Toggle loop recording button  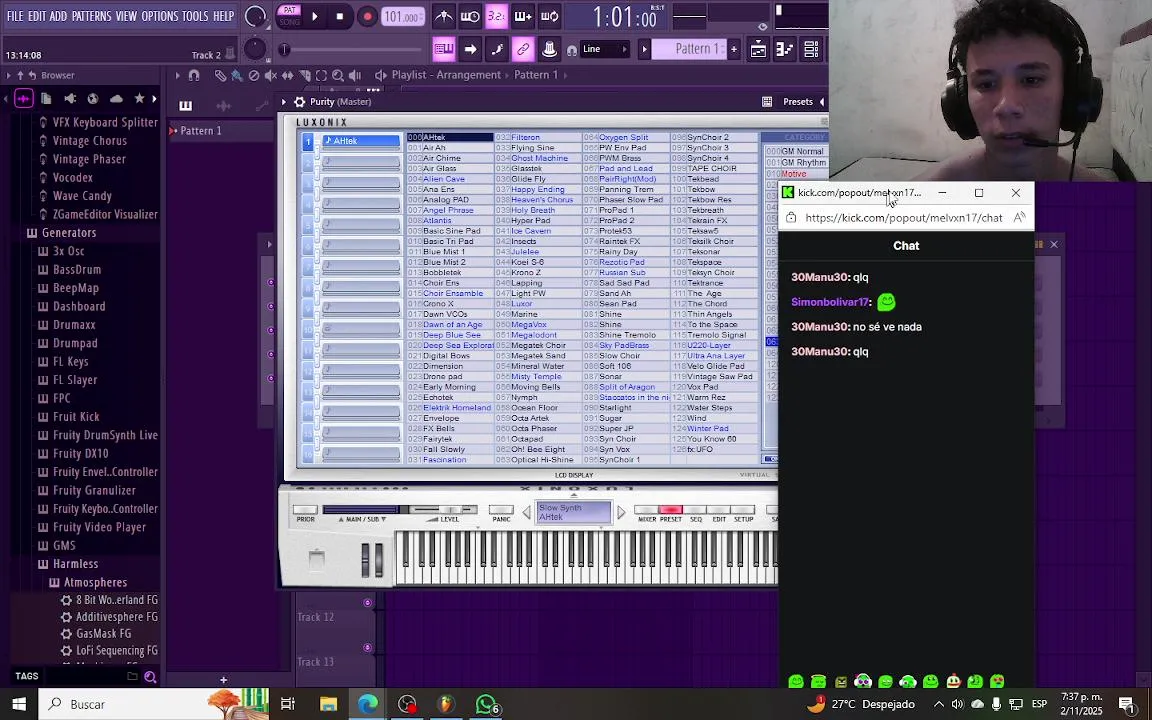(x=549, y=16)
